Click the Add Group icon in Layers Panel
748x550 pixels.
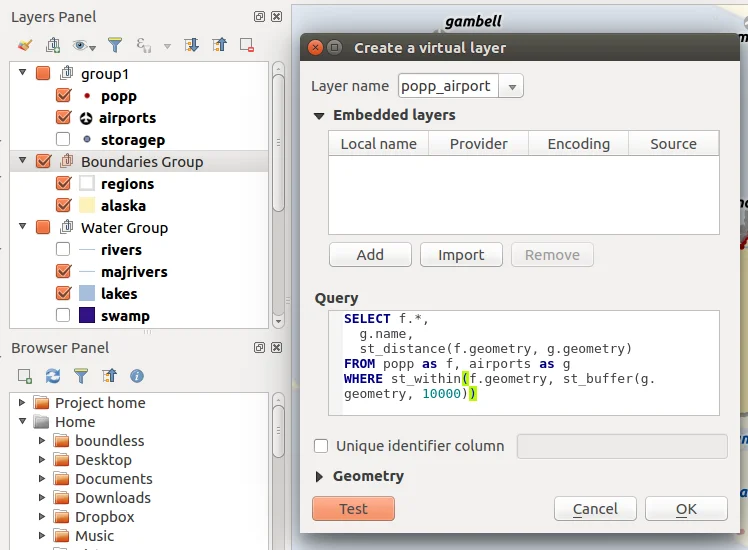tap(53, 45)
